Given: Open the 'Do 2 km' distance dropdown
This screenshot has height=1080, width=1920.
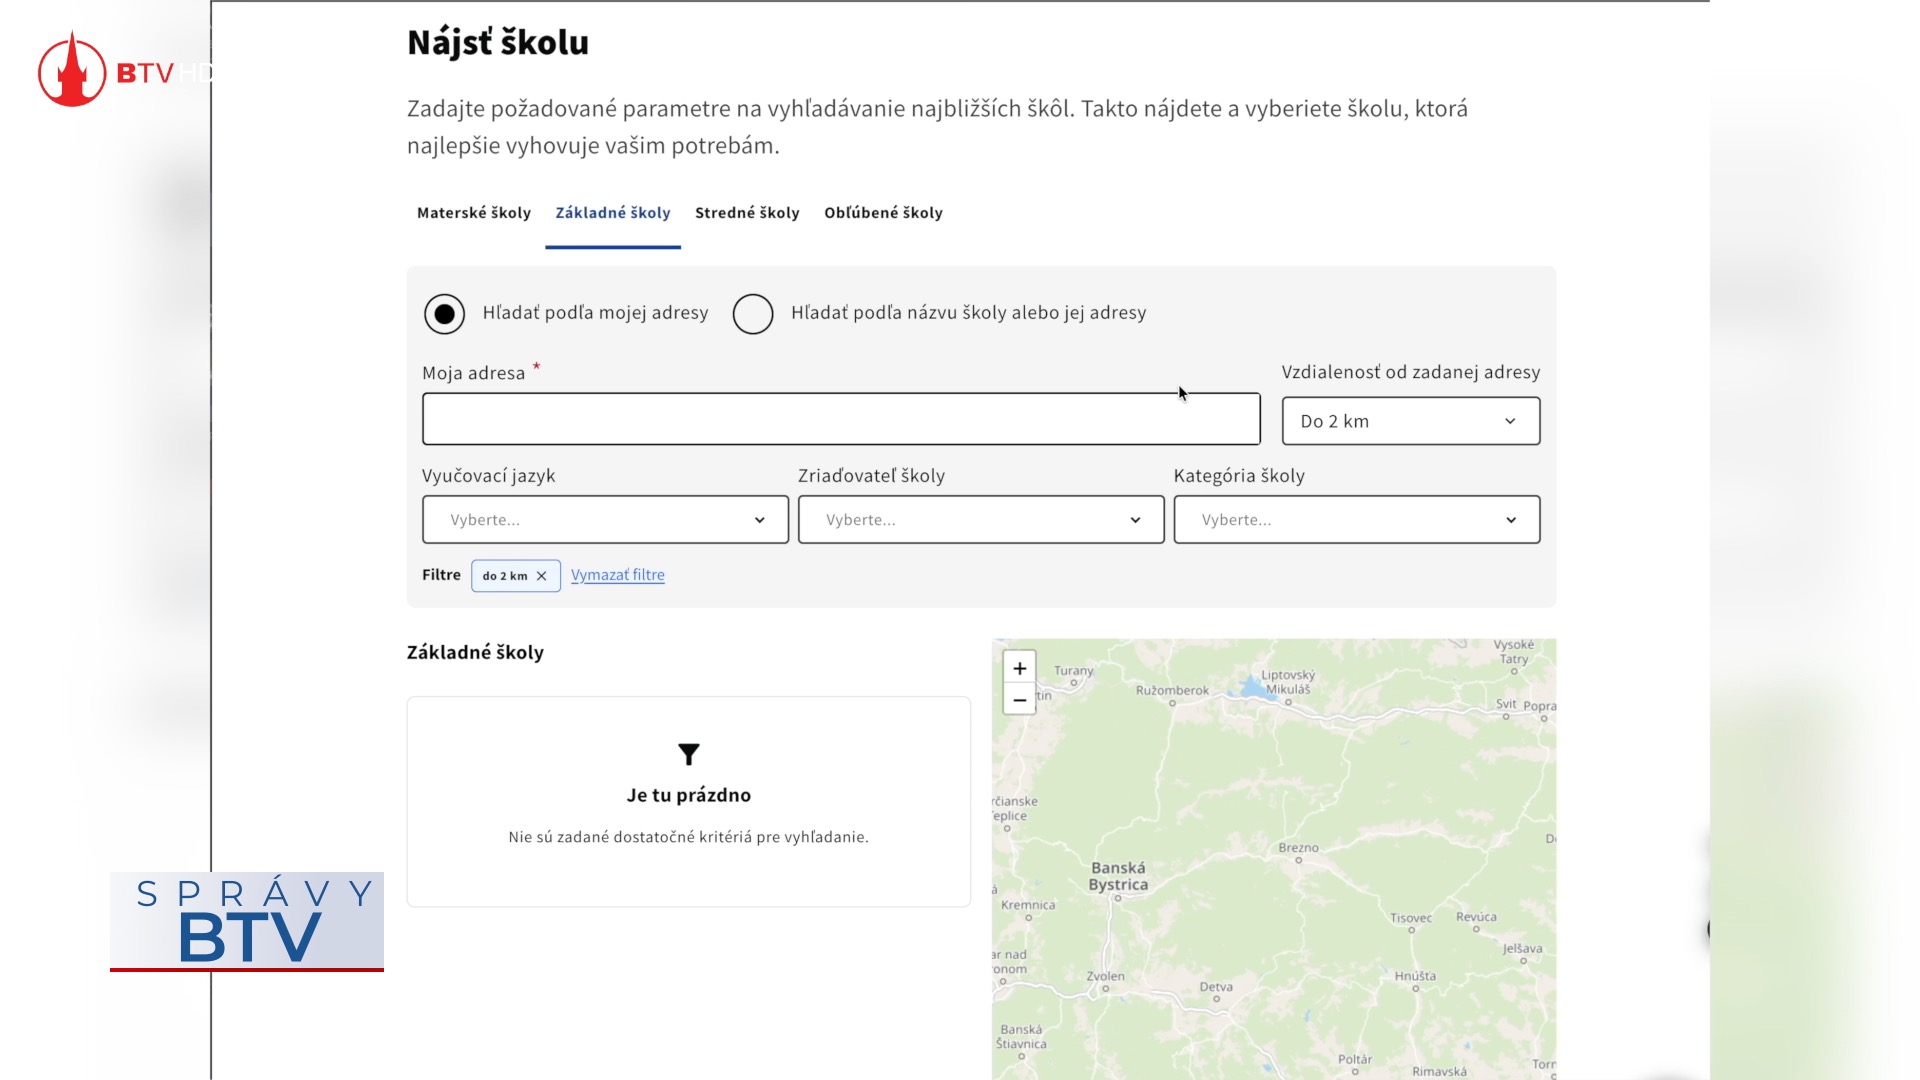Looking at the screenshot, I should click(1410, 421).
